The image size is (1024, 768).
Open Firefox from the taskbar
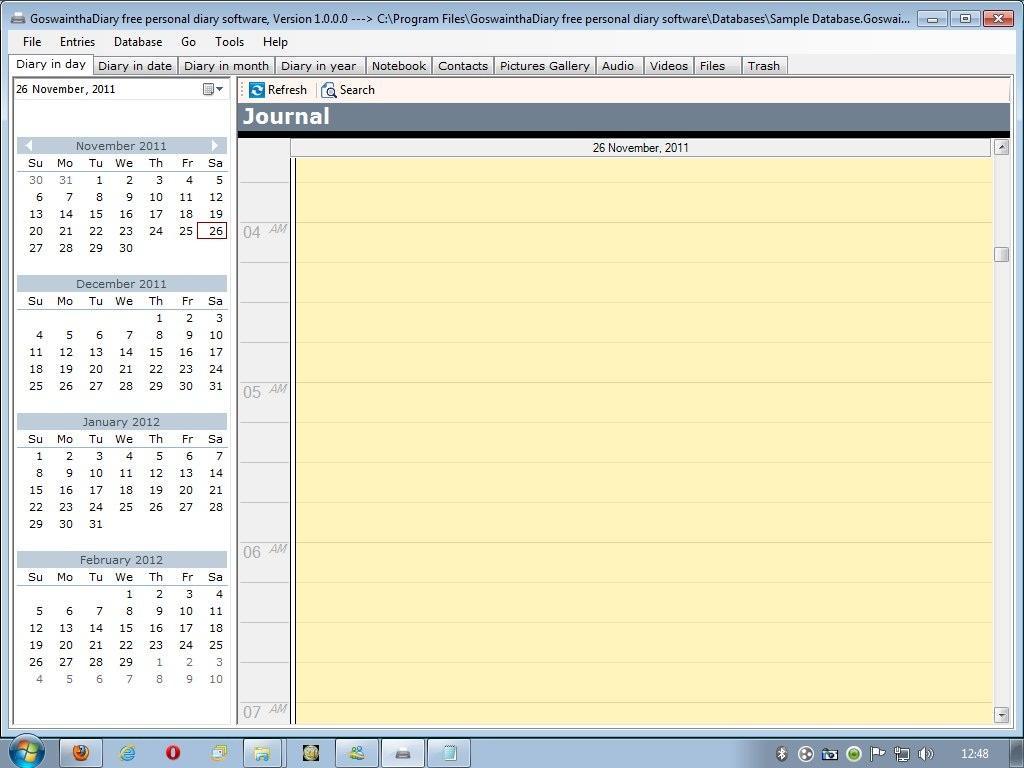[81, 753]
